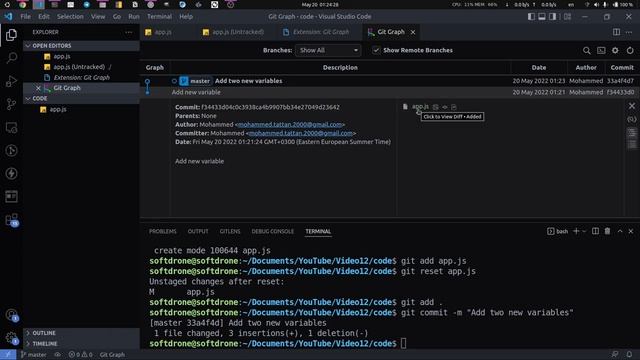Expand the Outline section
Image resolution: width=640 pixels, height=360 pixels.
[x=82, y=333]
